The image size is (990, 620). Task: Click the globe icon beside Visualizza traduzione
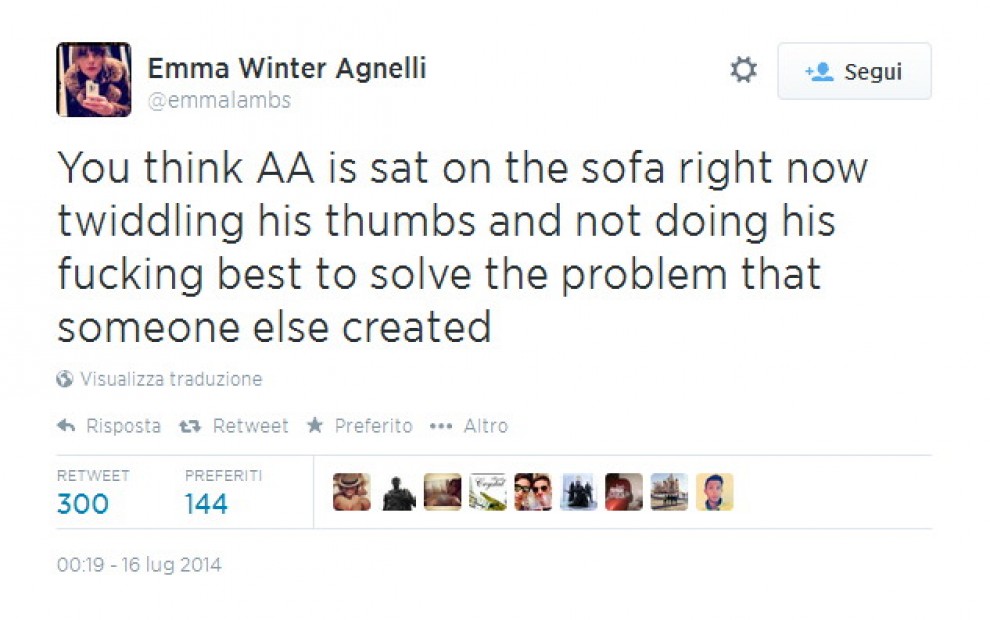click(65, 379)
